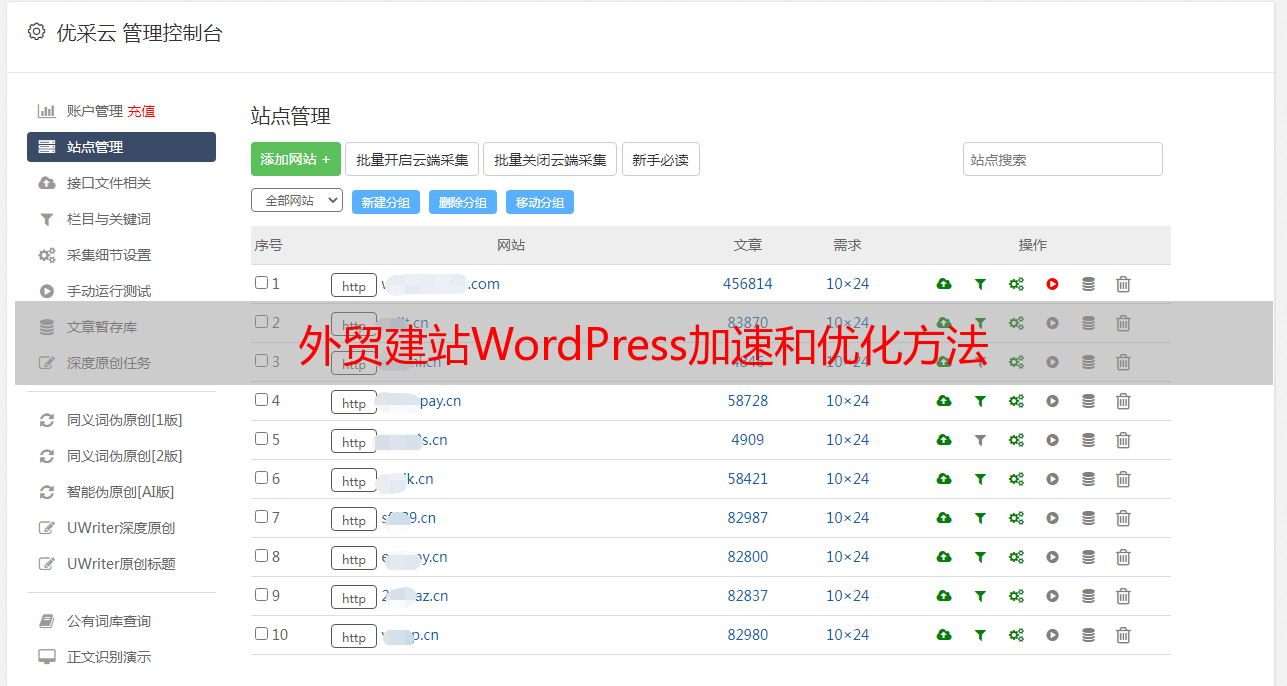Click the database icon in row 8
This screenshot has width=1287, height=686.
pos(1088,557)
